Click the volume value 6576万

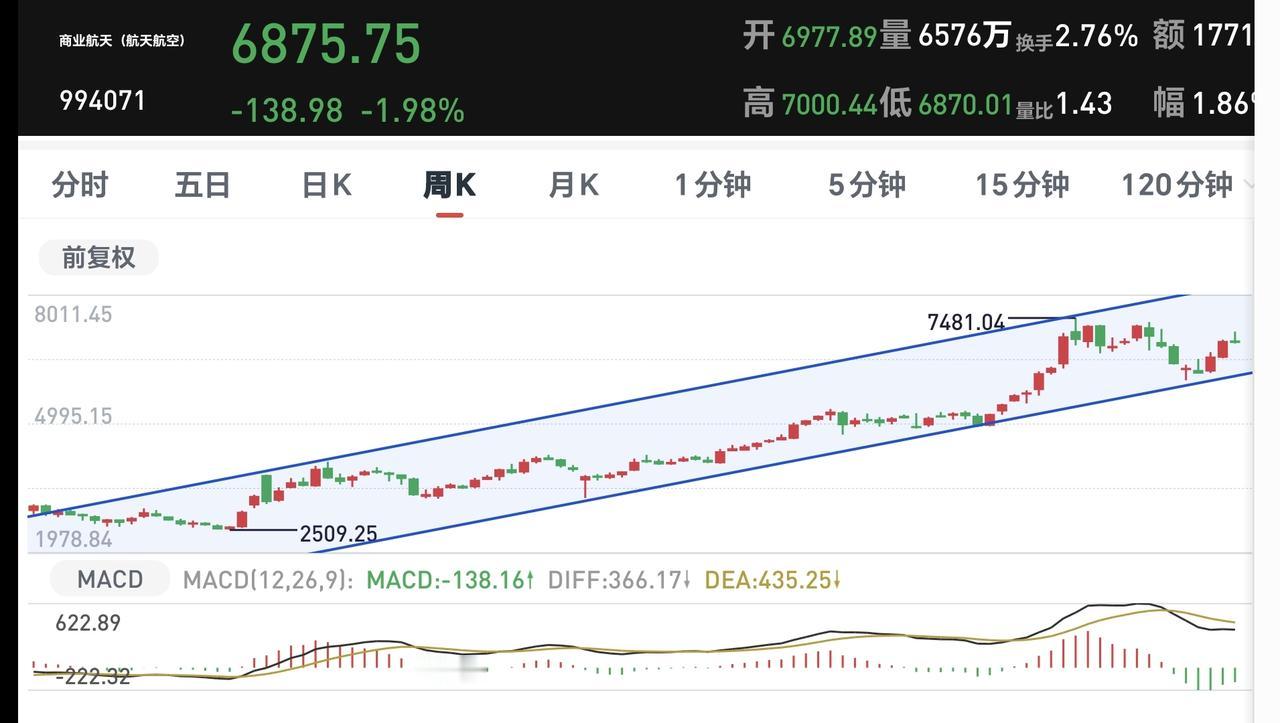(964, 36)
